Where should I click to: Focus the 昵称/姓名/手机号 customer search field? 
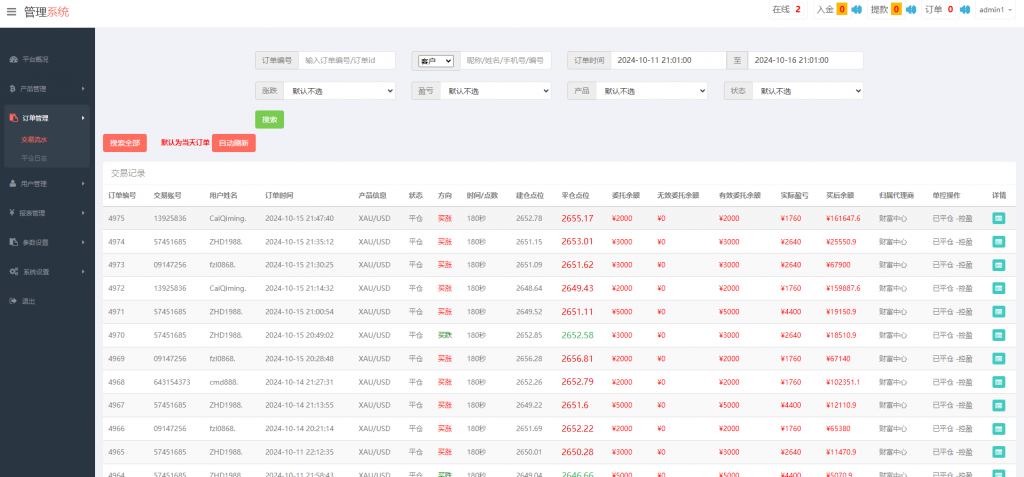(506, 61)
